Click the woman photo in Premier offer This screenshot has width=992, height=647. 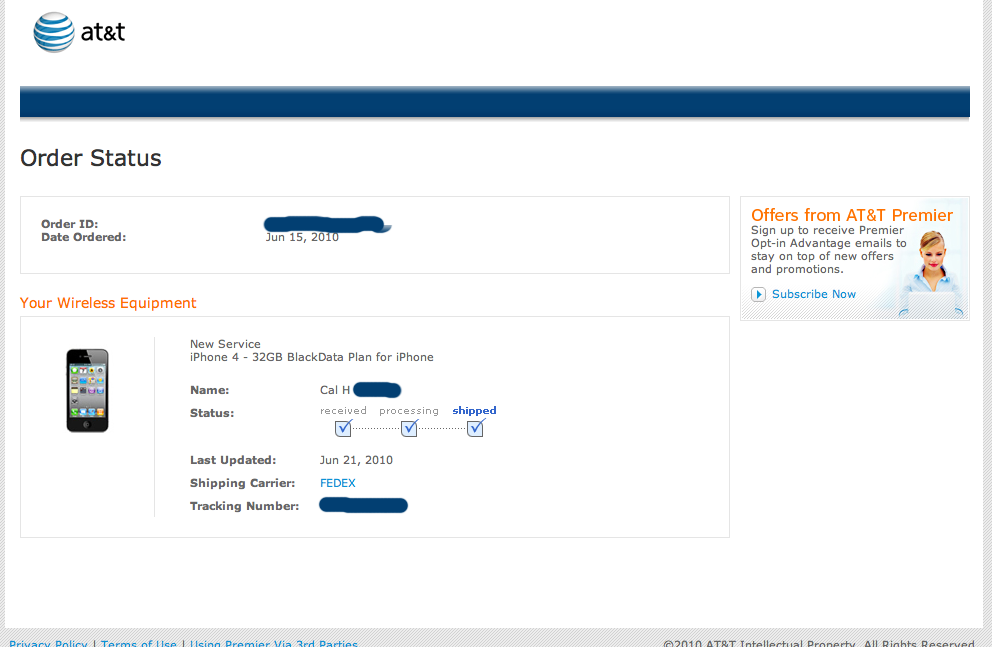click(933, 273)
